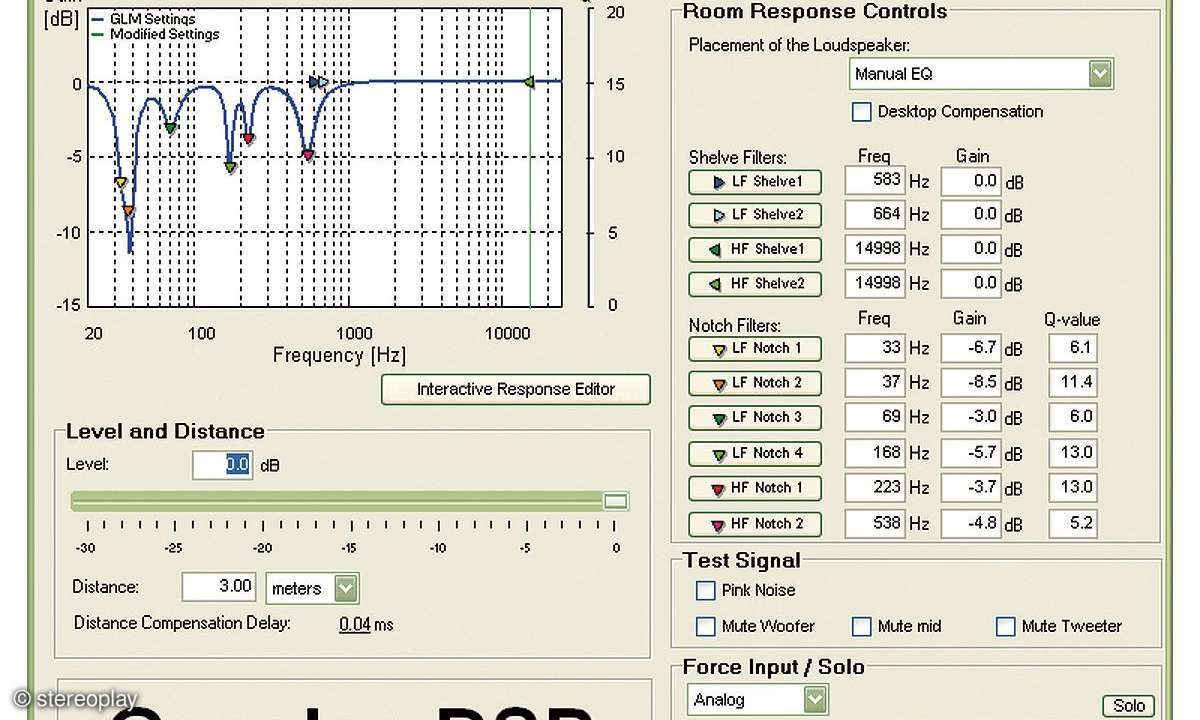This screenshot has width=1200, height=720.
Task: Select the LF Notch 2 filter button
Action: tap(755, 384)
